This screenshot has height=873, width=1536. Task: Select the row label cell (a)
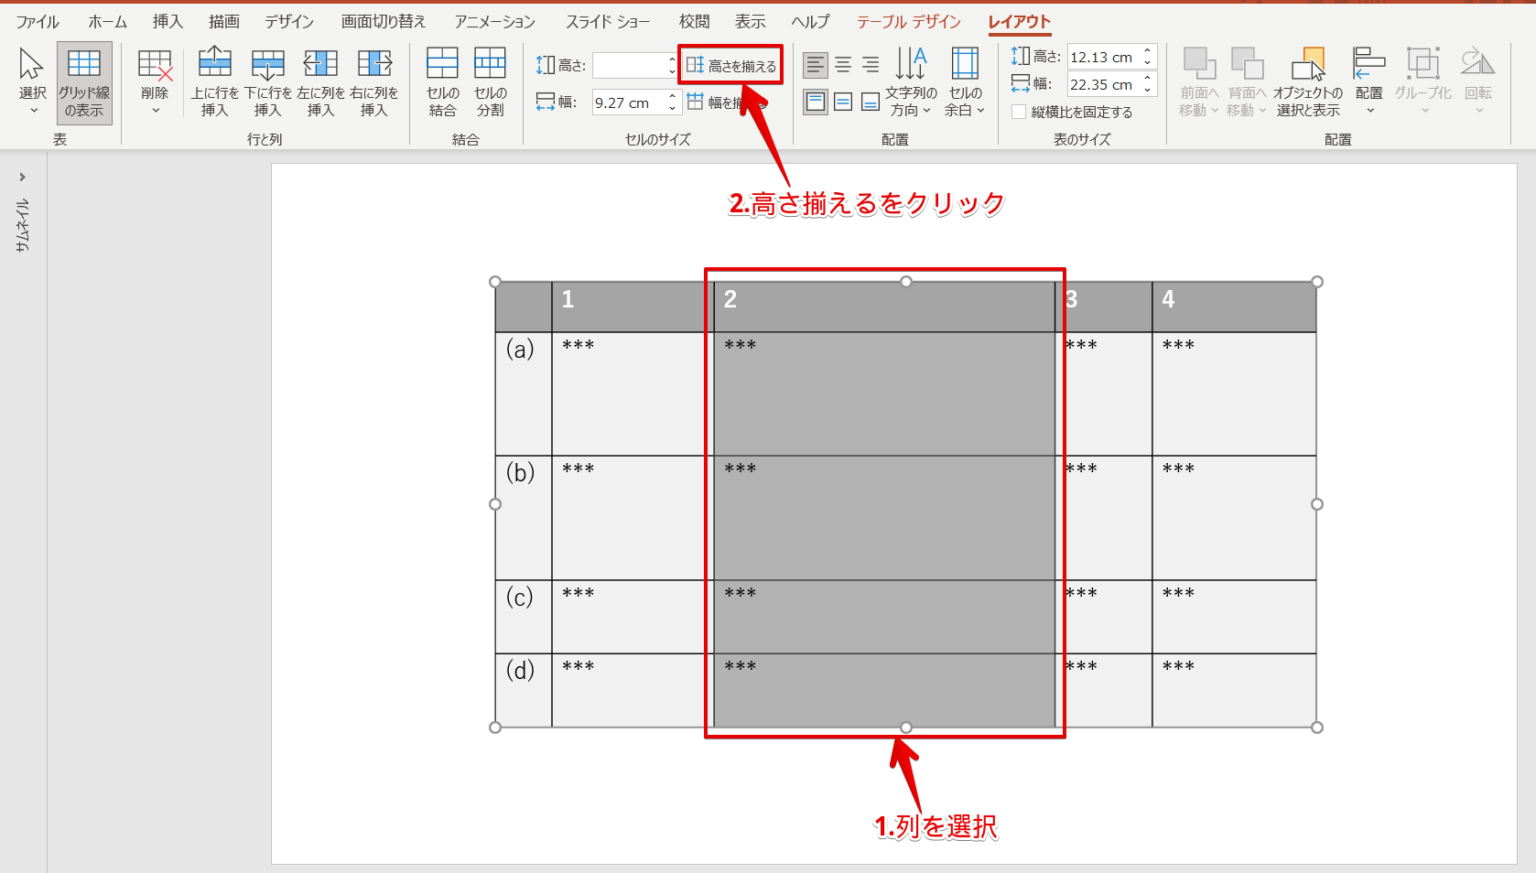[523, 394]
